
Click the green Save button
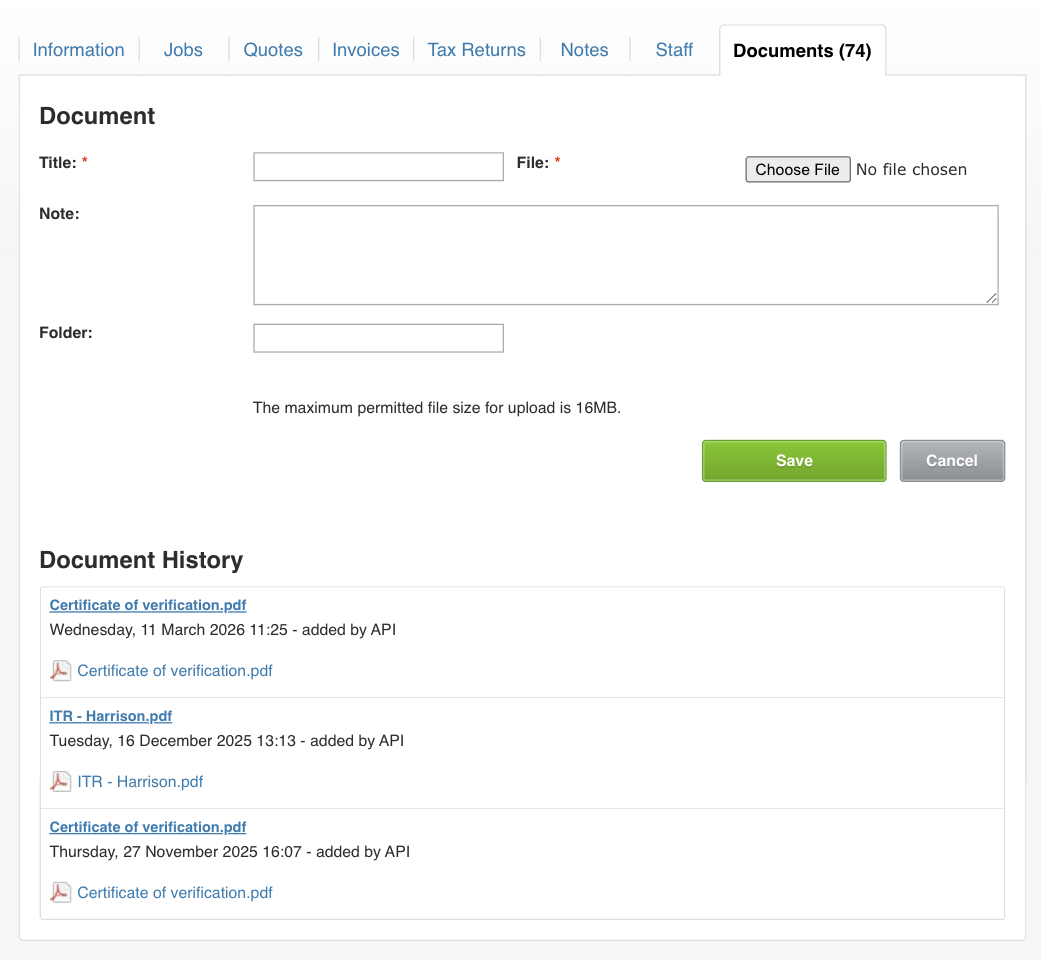793,461
